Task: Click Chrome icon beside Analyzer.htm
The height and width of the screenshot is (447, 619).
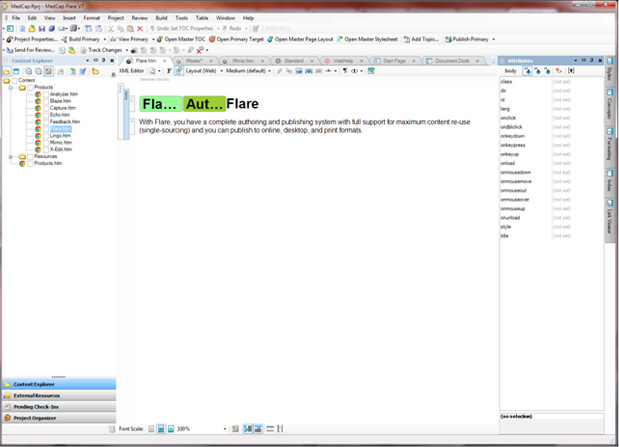Action: click(38, 94)
